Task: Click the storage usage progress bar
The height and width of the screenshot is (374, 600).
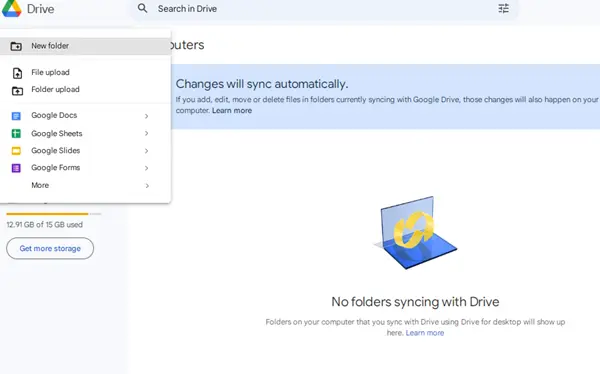Action: (54, 214)
